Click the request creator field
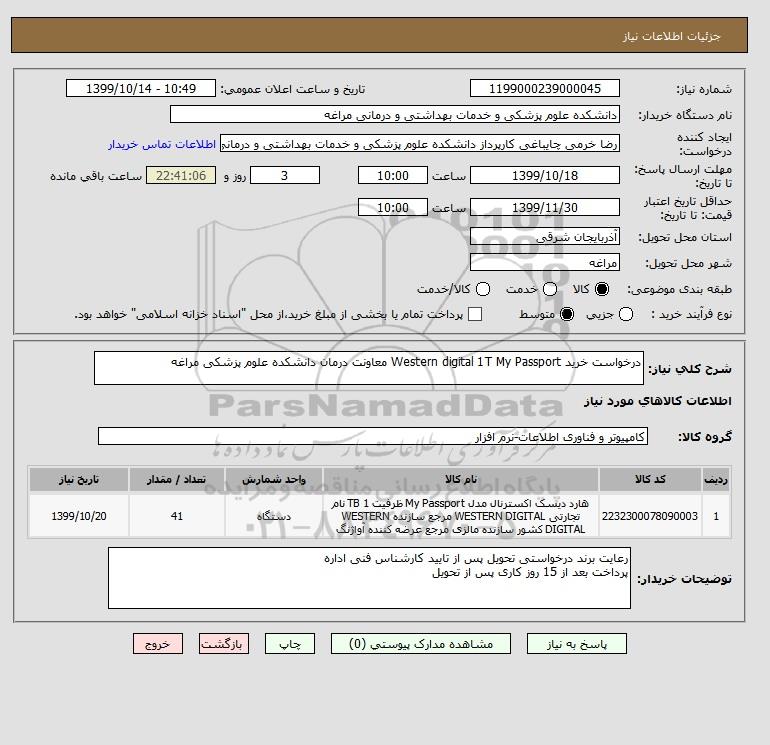 pyautogui.click(x=420, y=144)
